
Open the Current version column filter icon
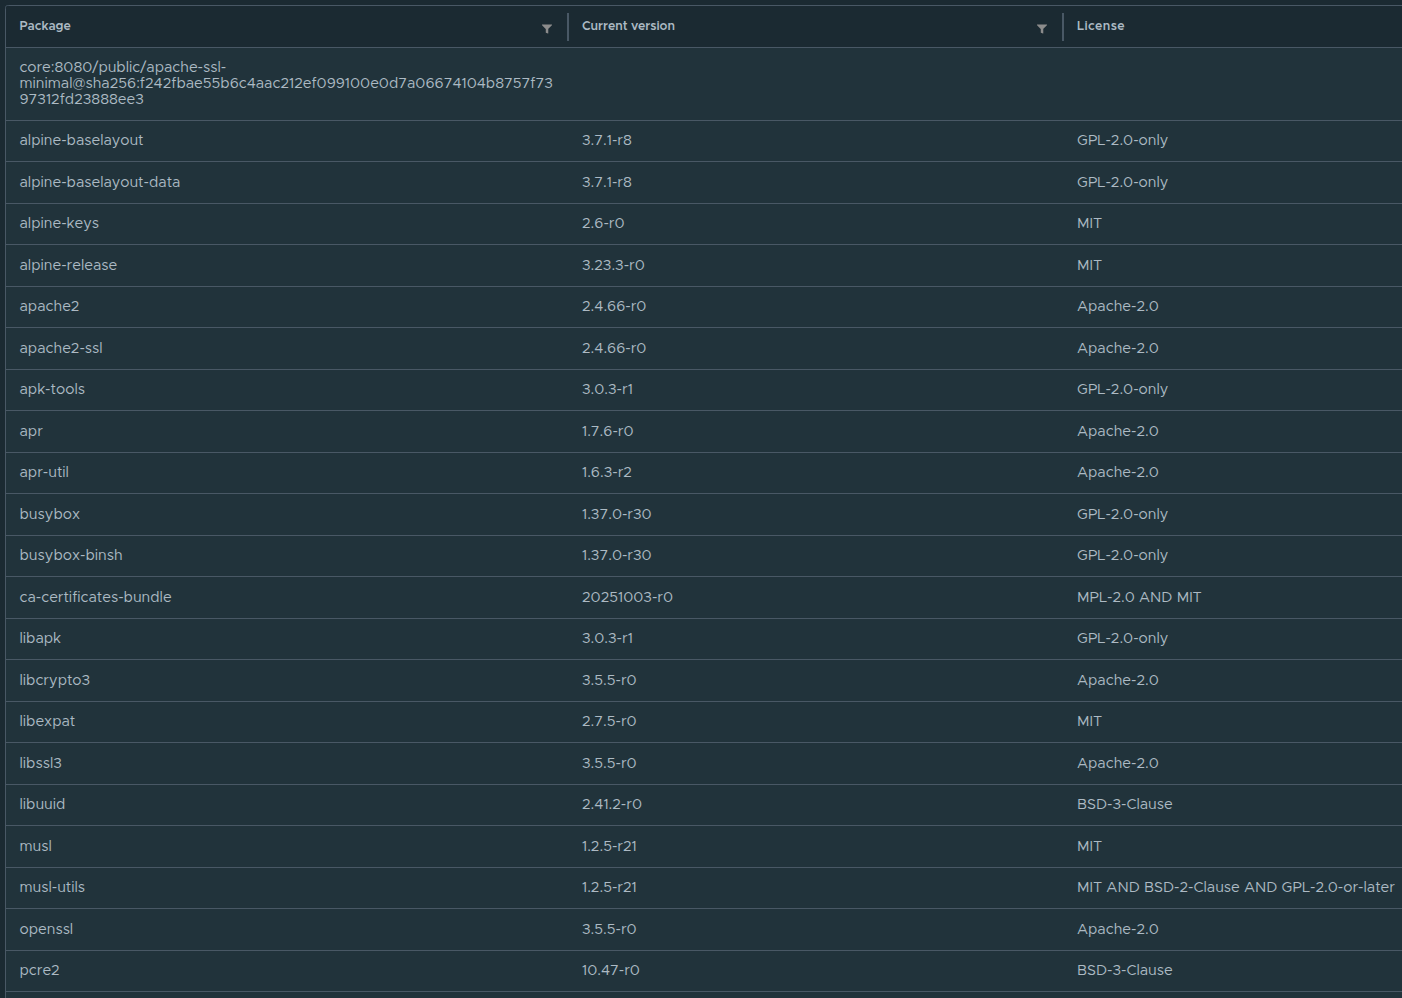pyautogui.click(x=1042, y=29)
